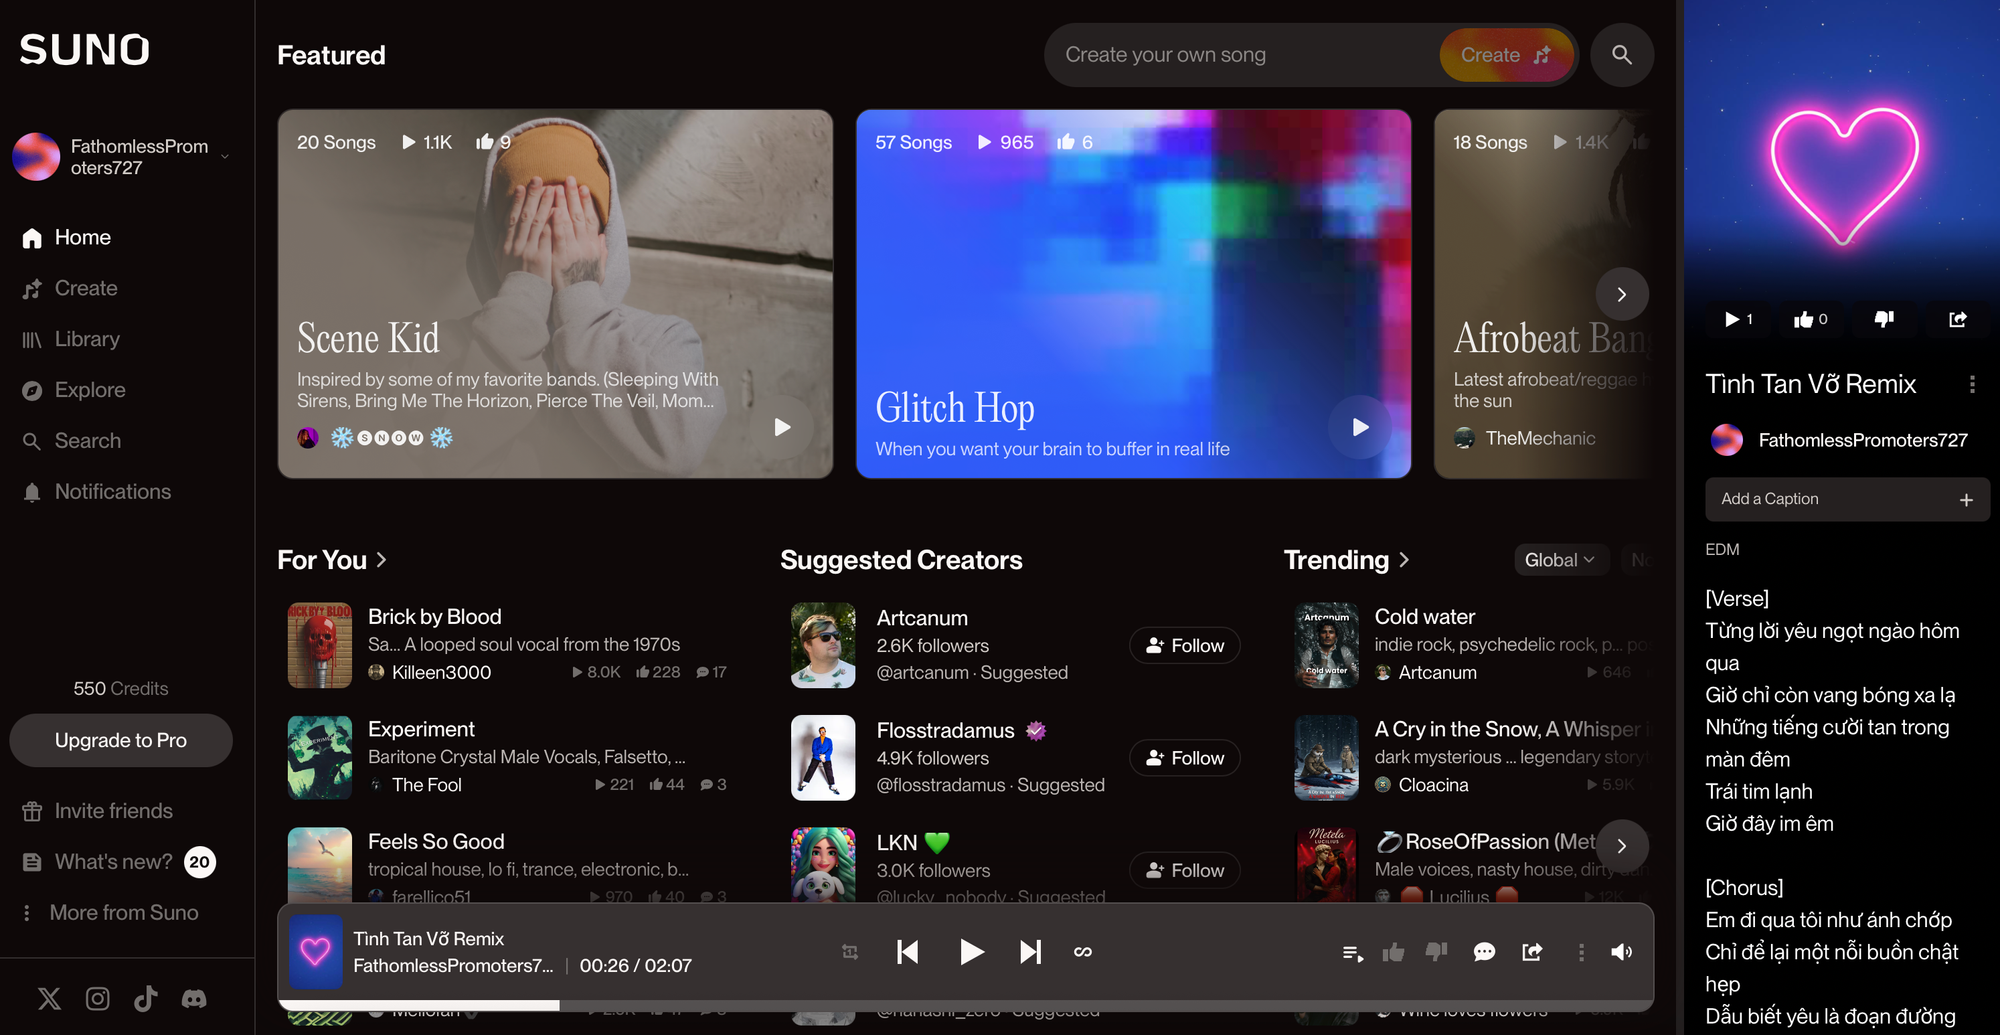This screenshot has width=2000, height=1035.
Task: Like Tình Tan Vỡ Remix in right panel
Action: 1810,319
